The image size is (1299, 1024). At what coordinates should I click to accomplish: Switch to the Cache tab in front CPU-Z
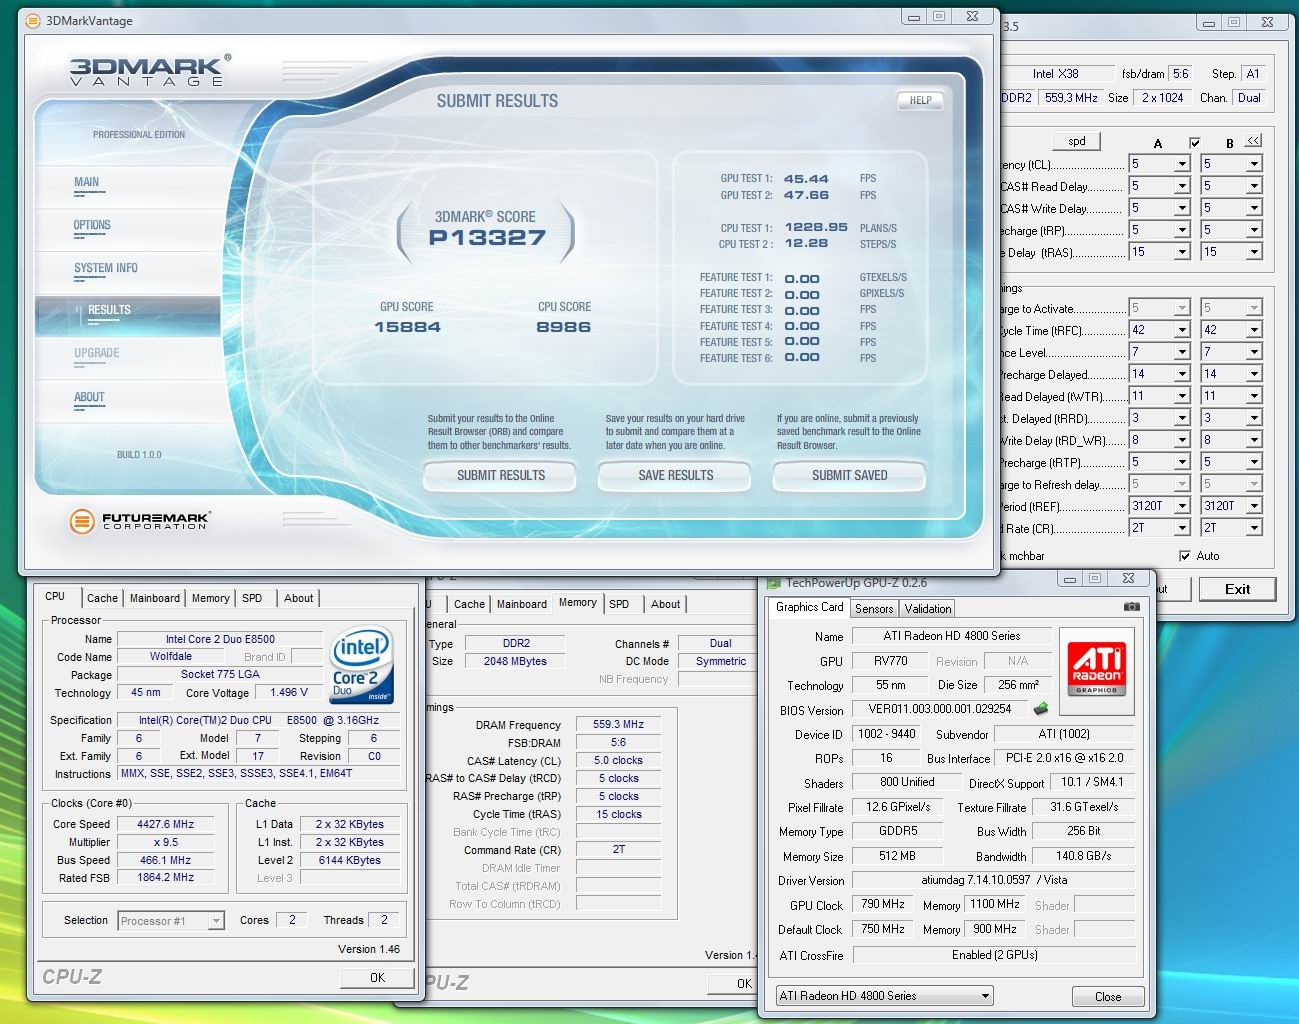(102, 598)
